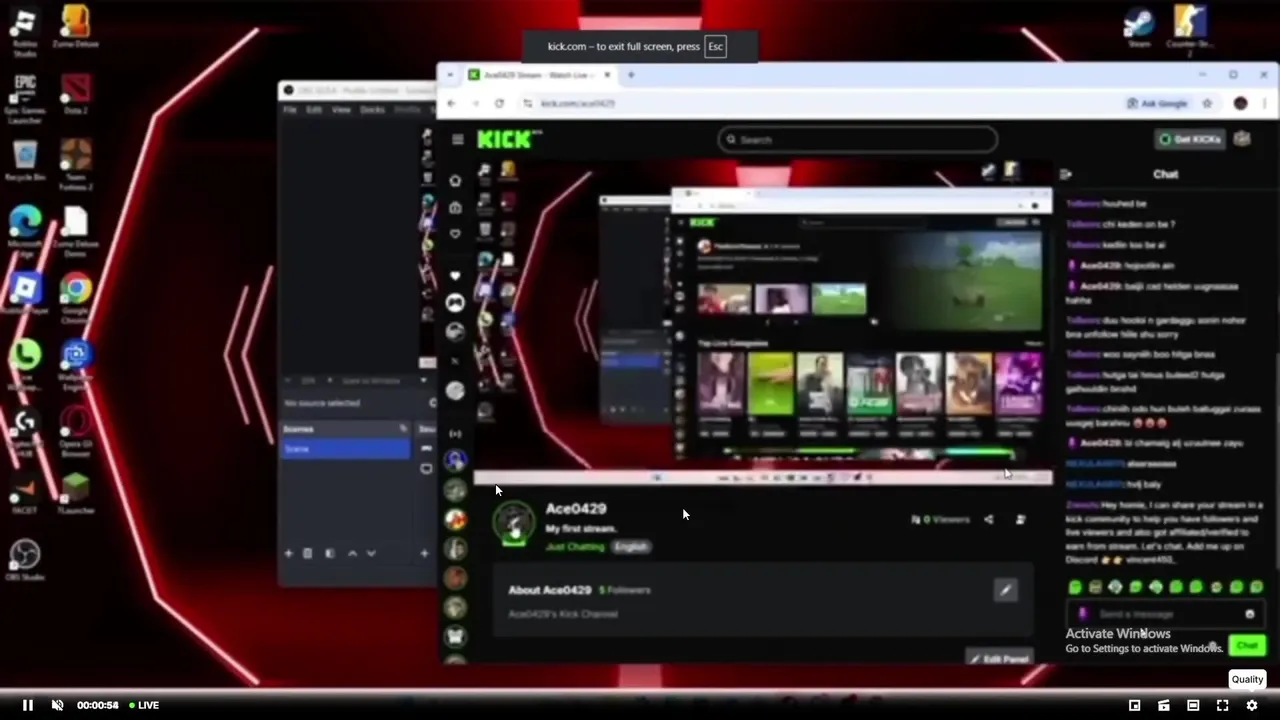This screenshot has height=720, width=1280.
Task: Launch the Epic Games Launcher icon
Action: pyautogui.click(x=25, y=98)
